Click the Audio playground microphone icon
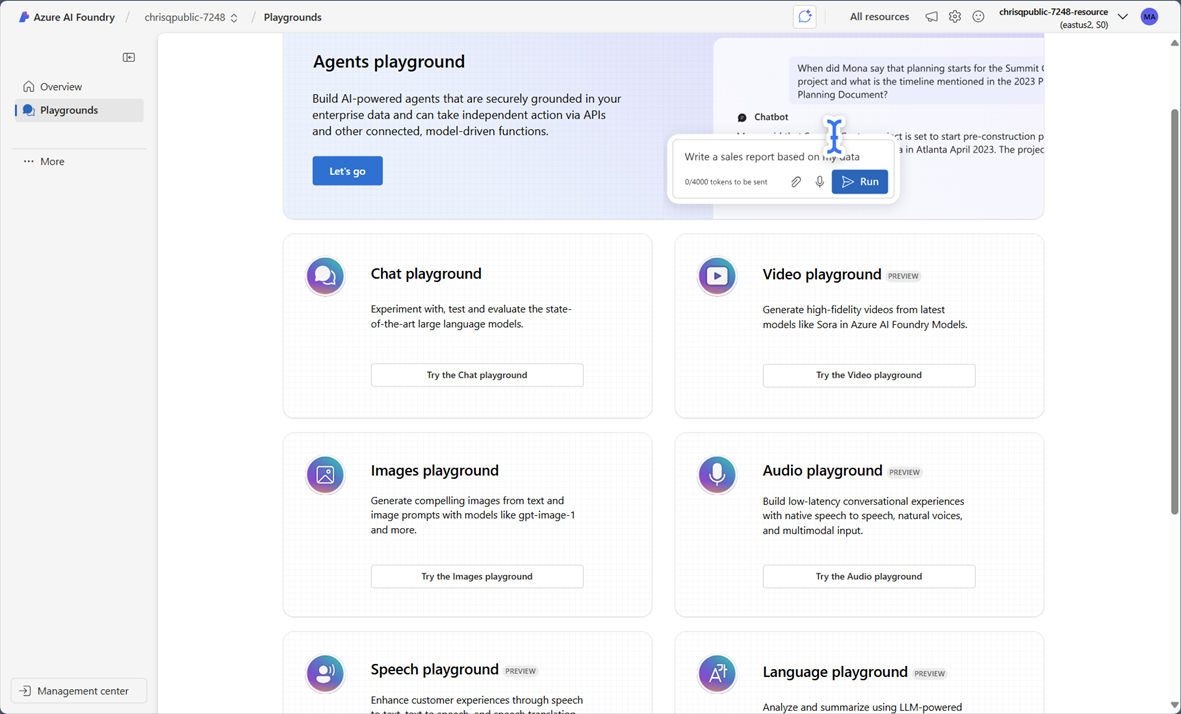Image resolution: width=1181 pixels, height=714 pixels. coord(717,475)
